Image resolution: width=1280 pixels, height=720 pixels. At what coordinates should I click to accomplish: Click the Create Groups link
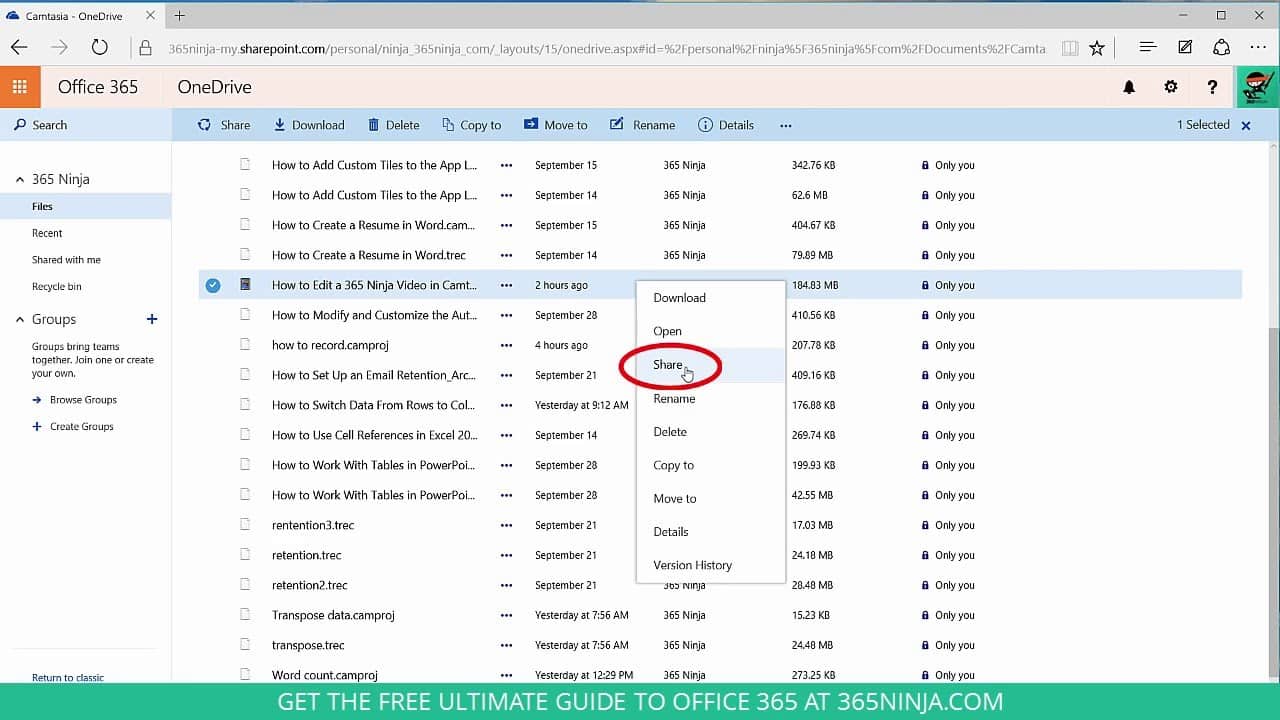pos(81,427)
